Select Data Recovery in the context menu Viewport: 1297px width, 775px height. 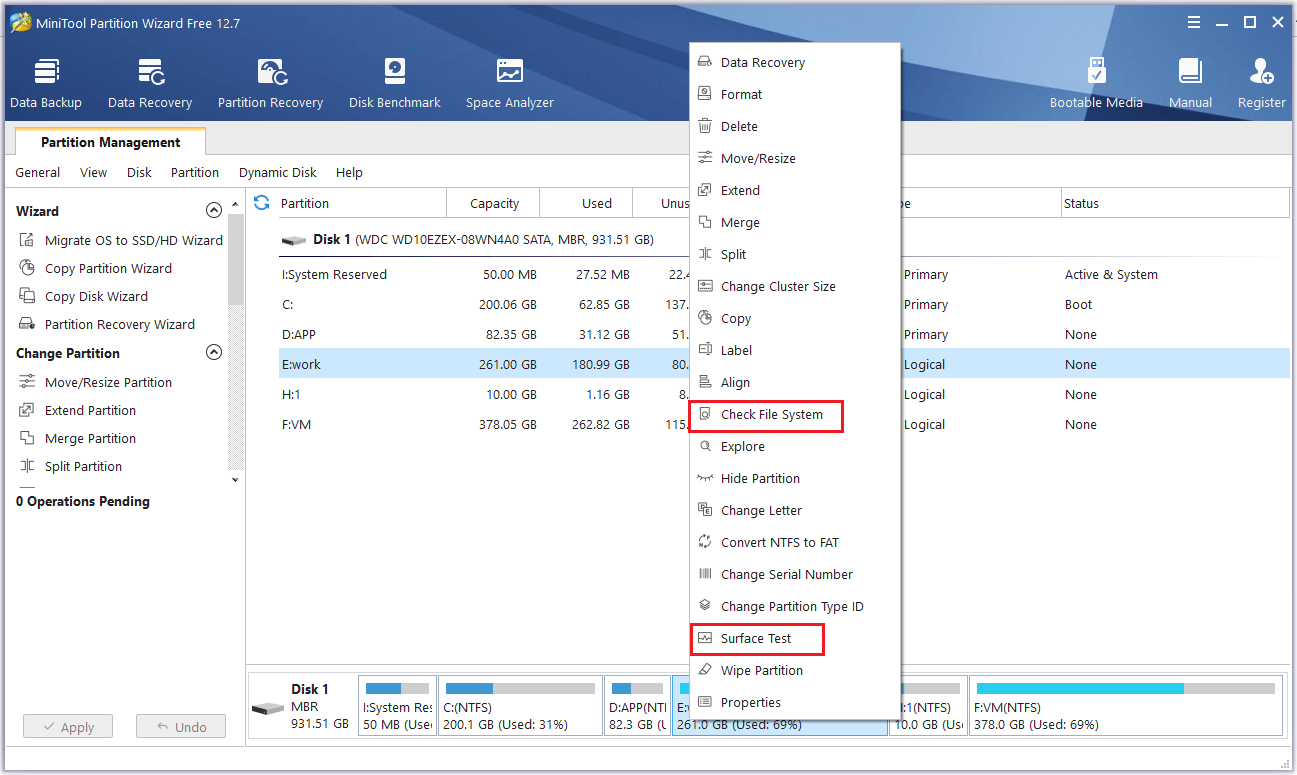pyautogui.click(x=796, y=62)
